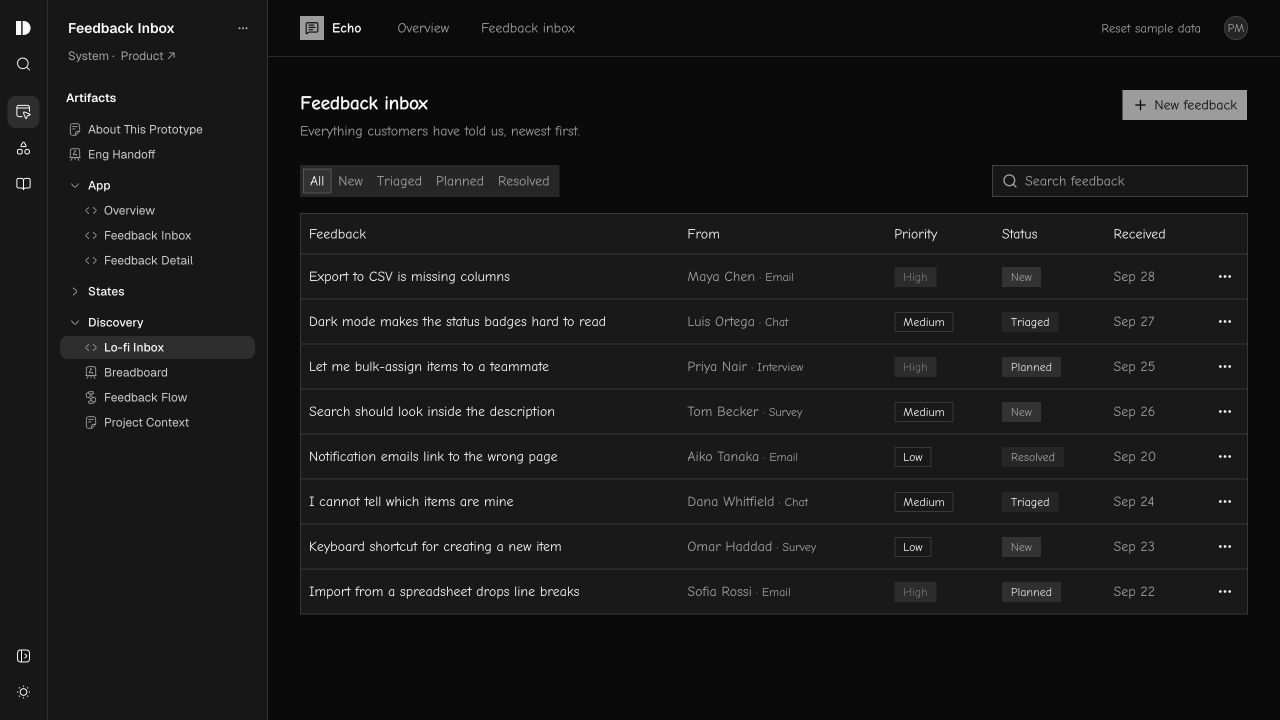Go to Feedback inbox in top navigation
Image resolution: width=1280 pixels, height=720 pixels.
pos(528,28)
